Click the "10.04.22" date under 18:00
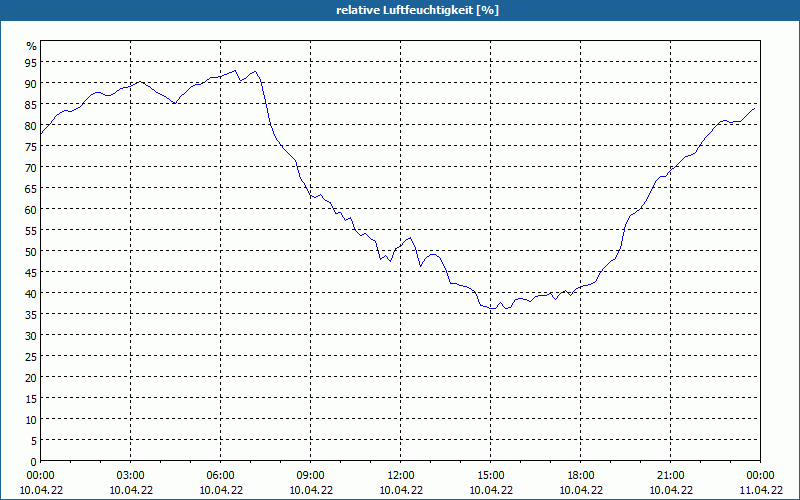This screenshot has width=800, height=500. (581, 490)
